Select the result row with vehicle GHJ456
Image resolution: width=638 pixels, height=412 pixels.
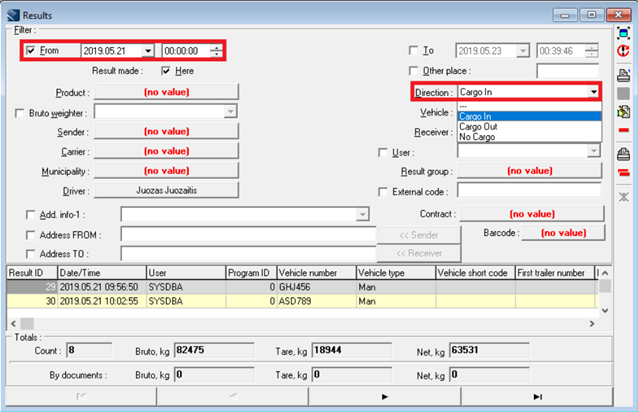pyautogui.click(x=302, y=287)
